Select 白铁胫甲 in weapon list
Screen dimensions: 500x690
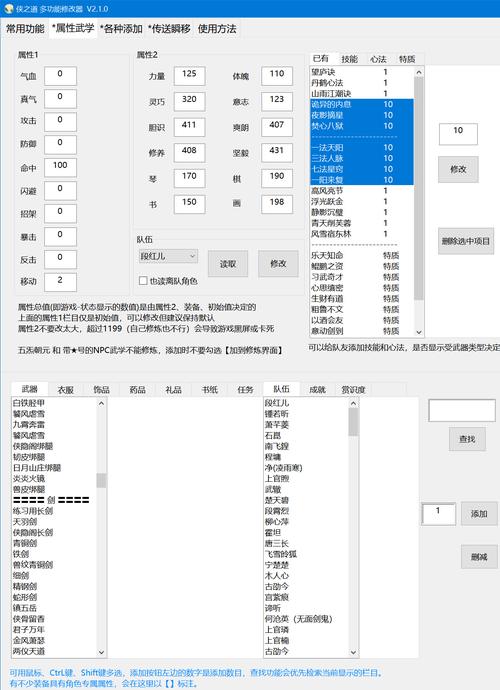point(54,403)
